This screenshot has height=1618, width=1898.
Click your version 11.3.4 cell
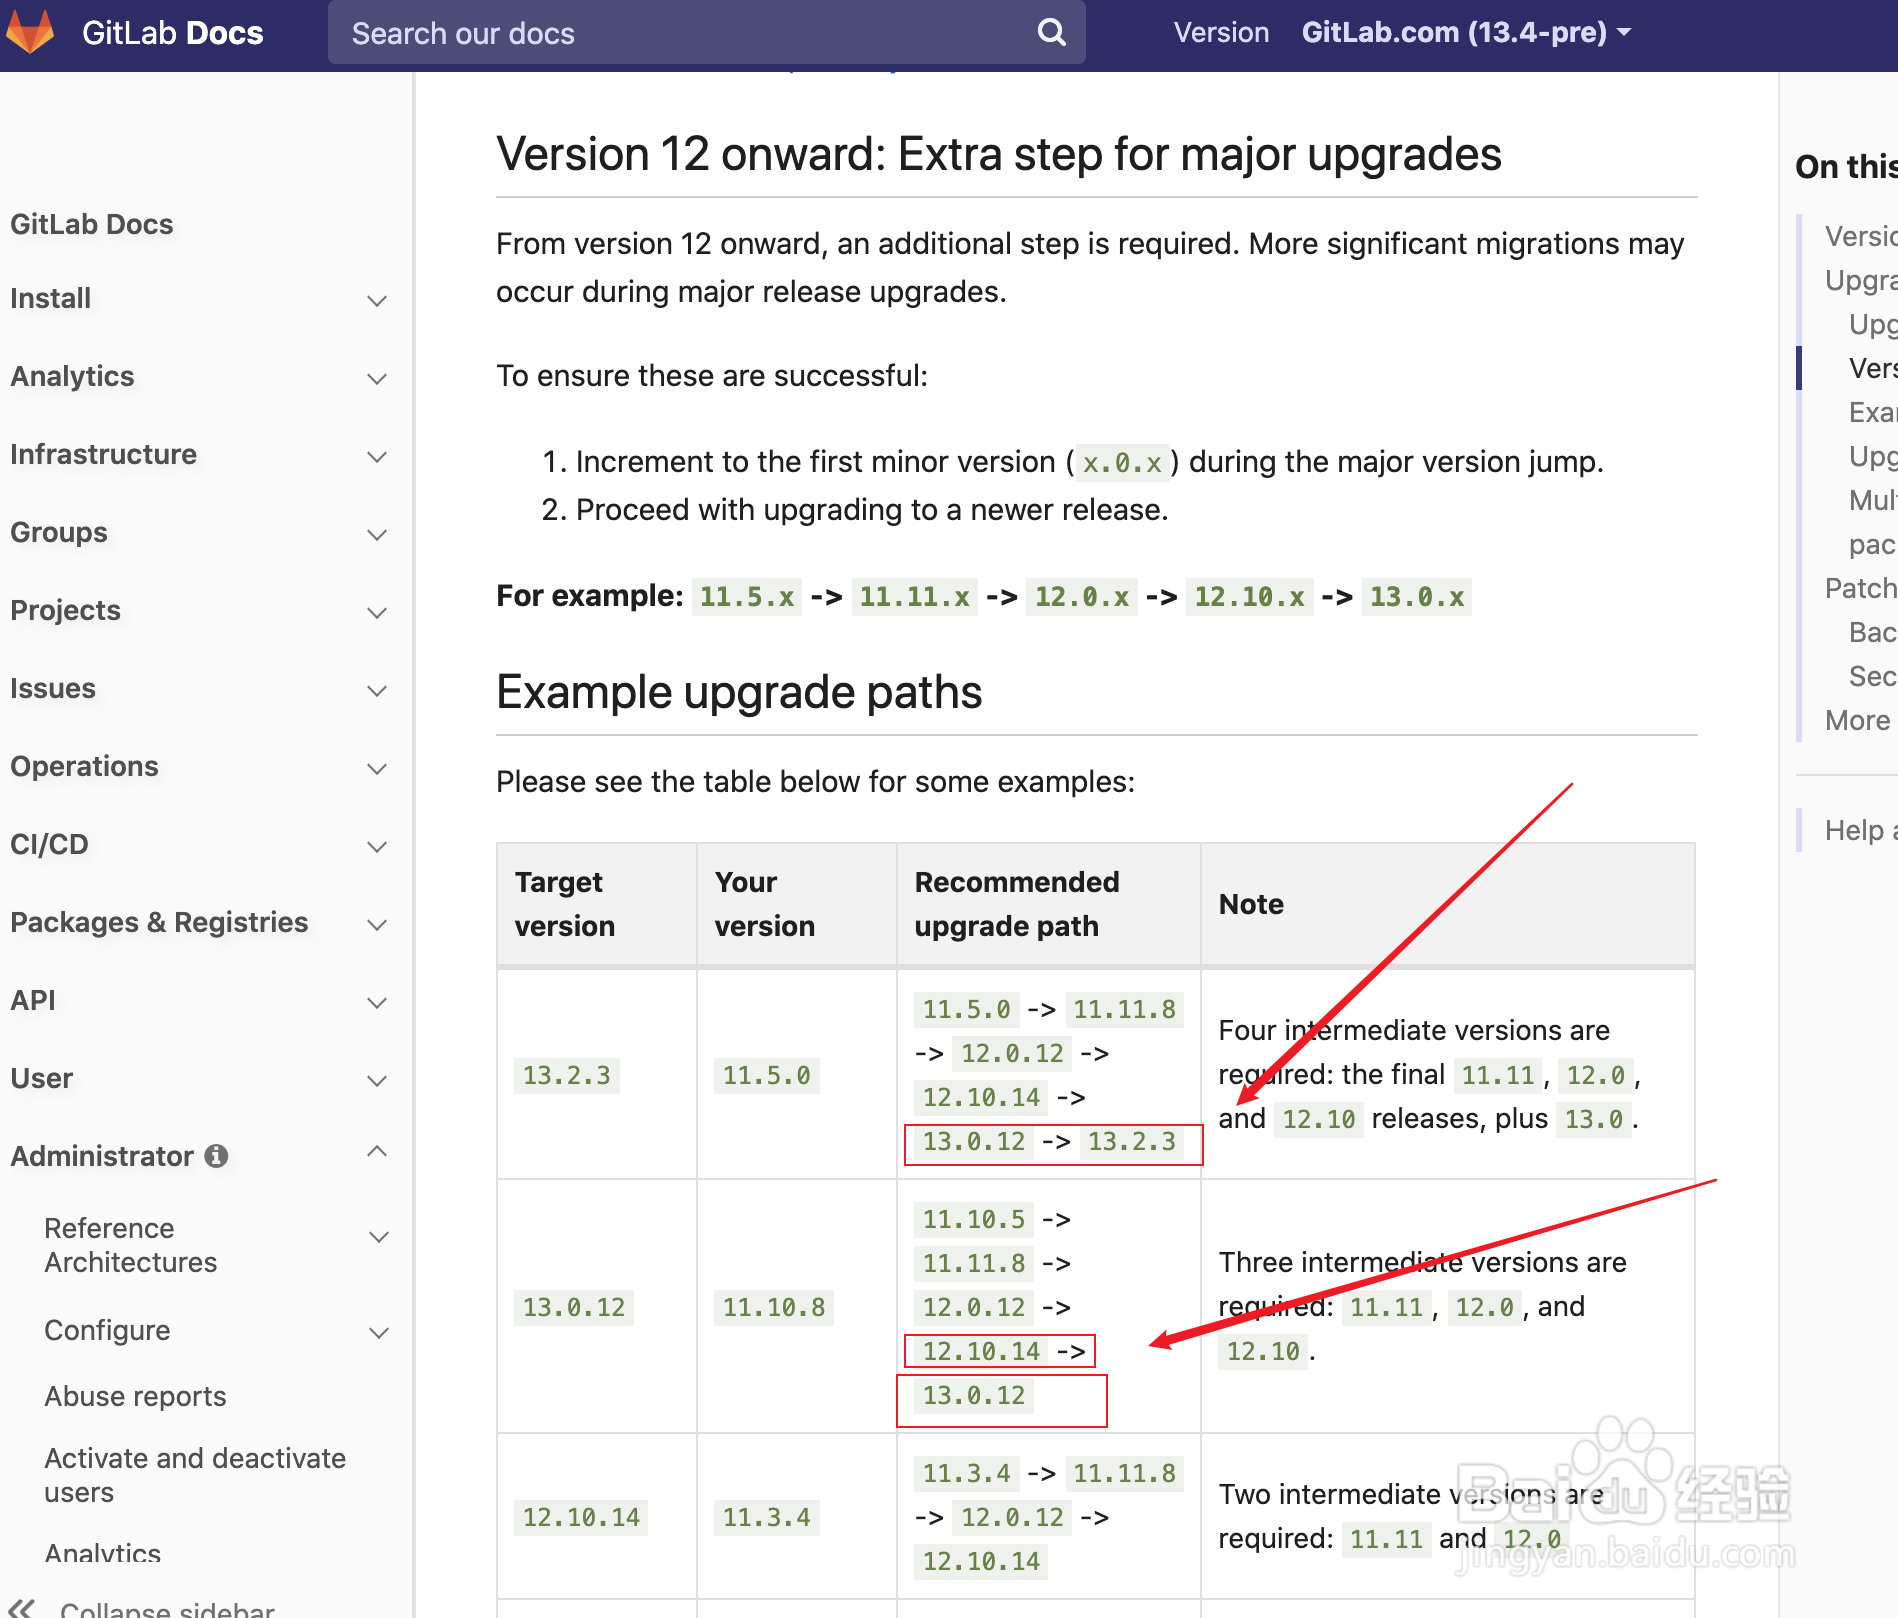[x=766, y=1517]
